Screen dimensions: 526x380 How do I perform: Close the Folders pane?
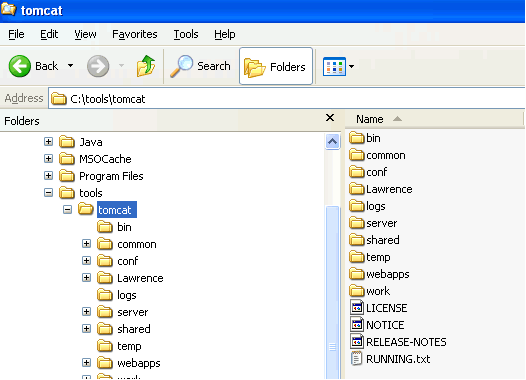click(x=330, y=118)
